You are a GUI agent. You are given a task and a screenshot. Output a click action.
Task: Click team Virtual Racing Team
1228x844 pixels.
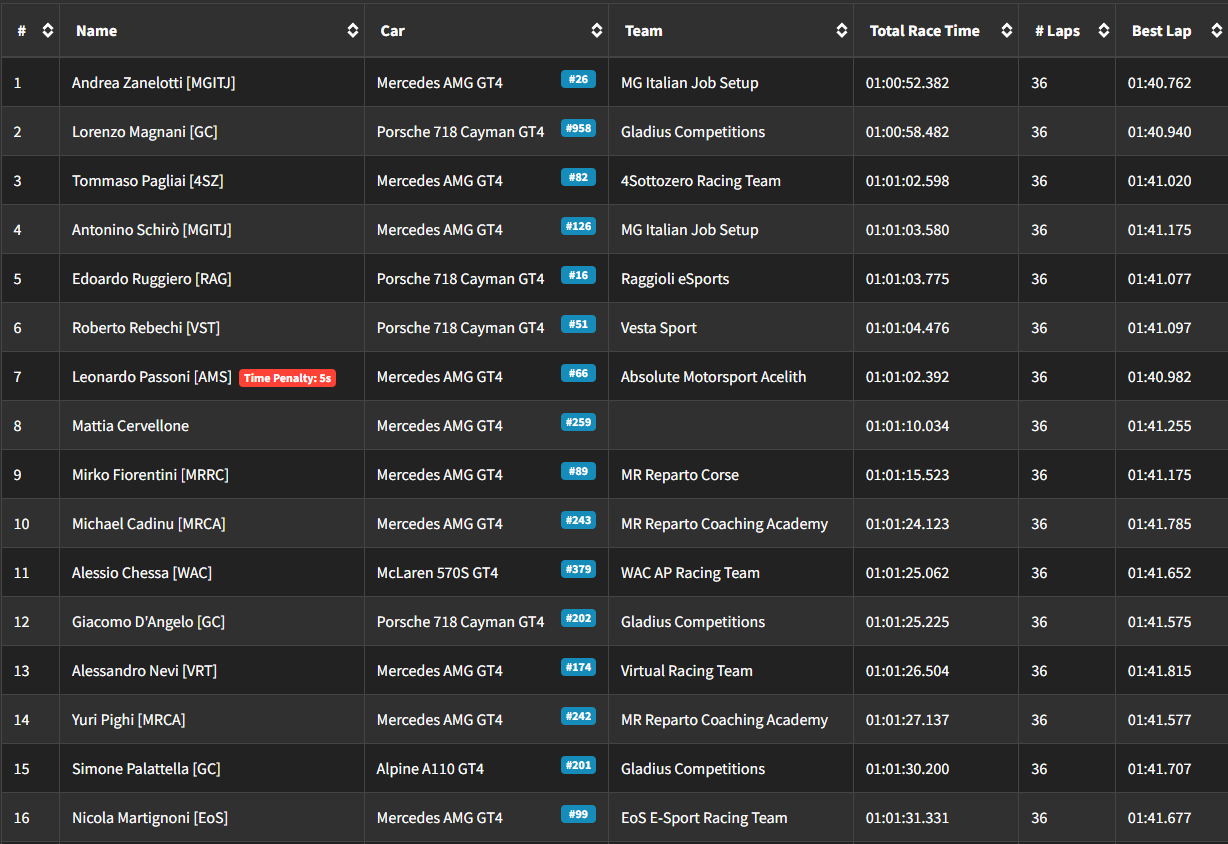687,671
